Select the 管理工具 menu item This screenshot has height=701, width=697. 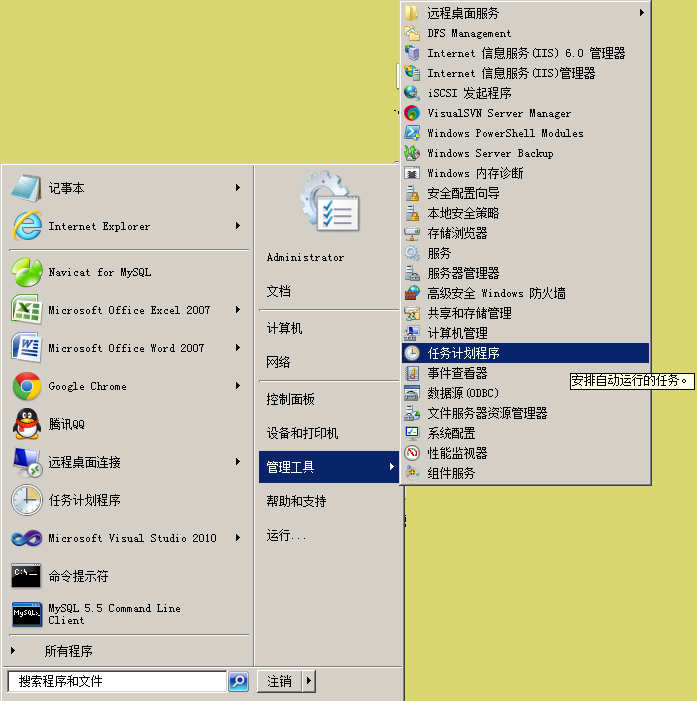click(x=329, y=467)
